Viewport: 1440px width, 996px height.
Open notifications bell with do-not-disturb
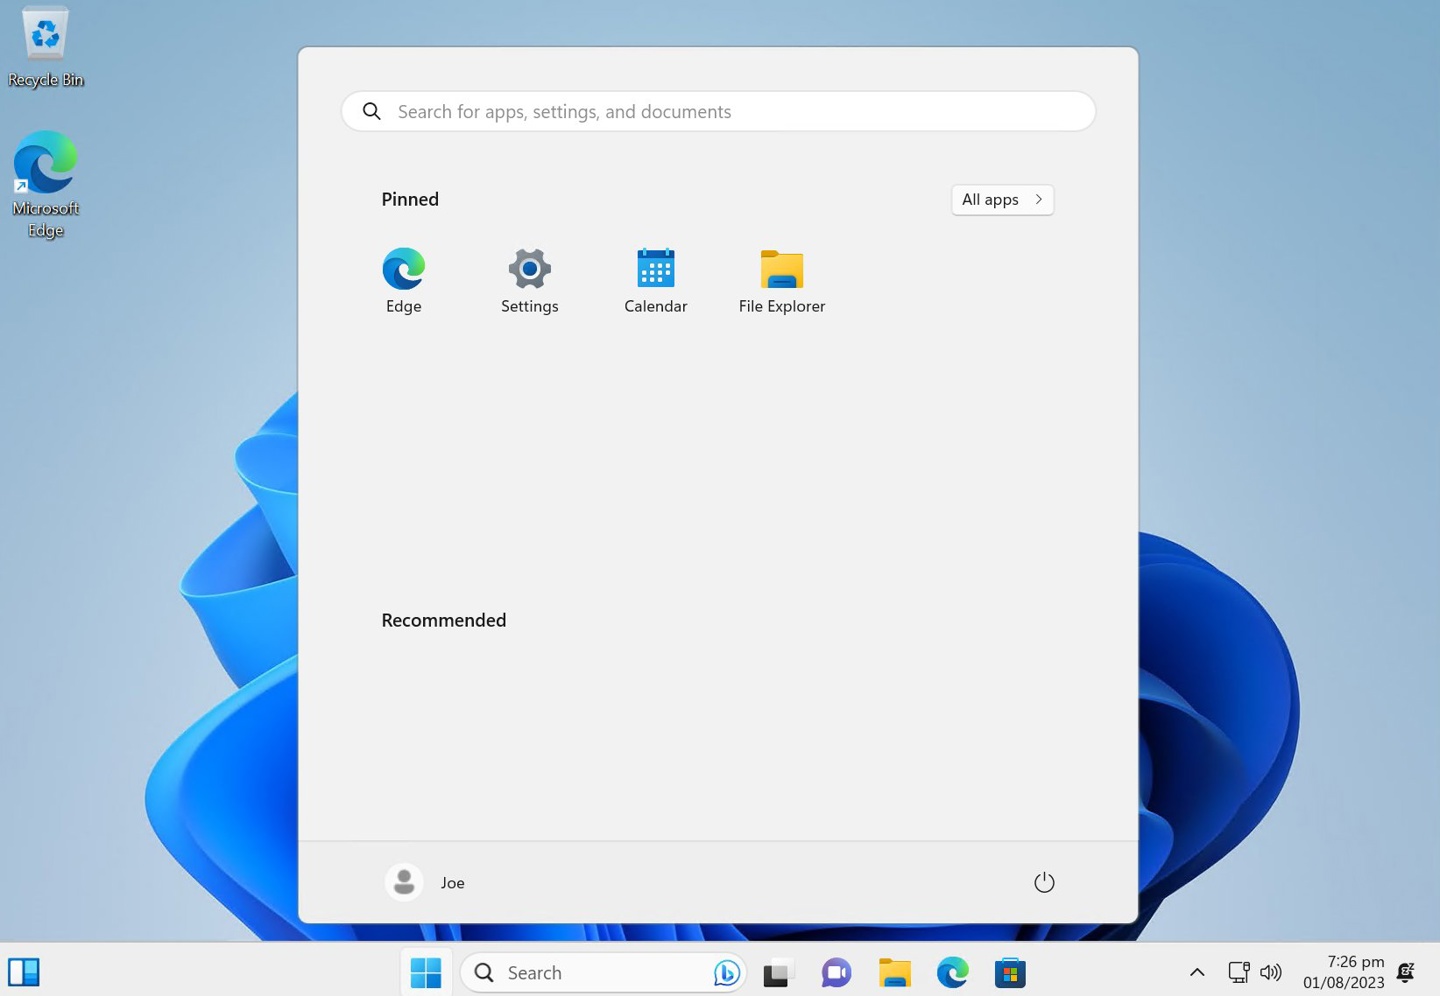tap(1406, 972)
